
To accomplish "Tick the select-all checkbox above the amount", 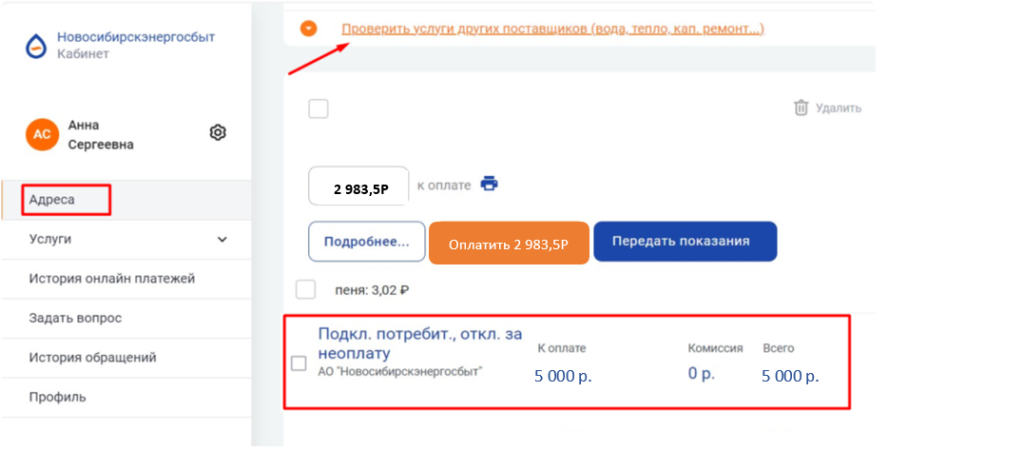I will (x=318, y=109).
